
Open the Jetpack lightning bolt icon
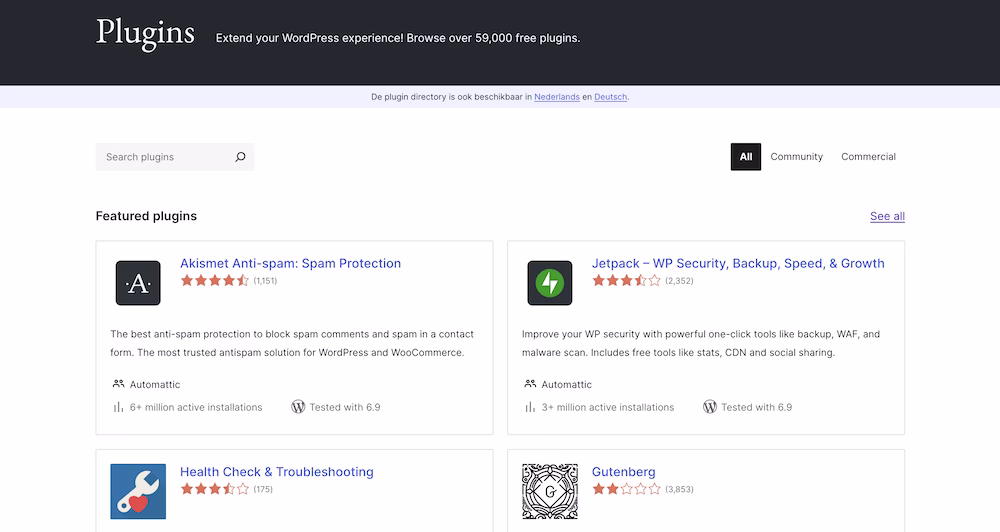[550, 283]
